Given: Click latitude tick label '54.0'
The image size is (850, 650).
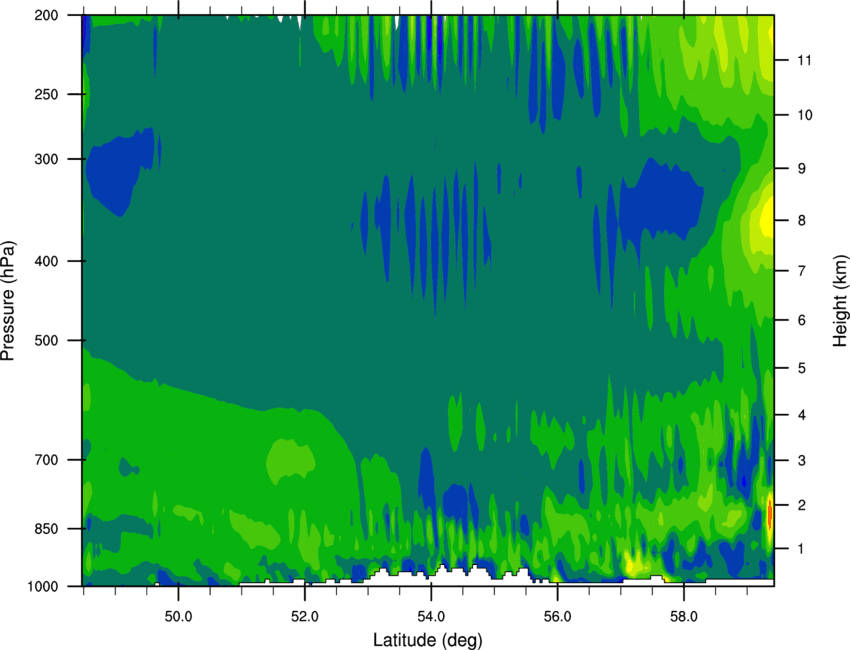Looking at the screenshot, I should 431,617.
